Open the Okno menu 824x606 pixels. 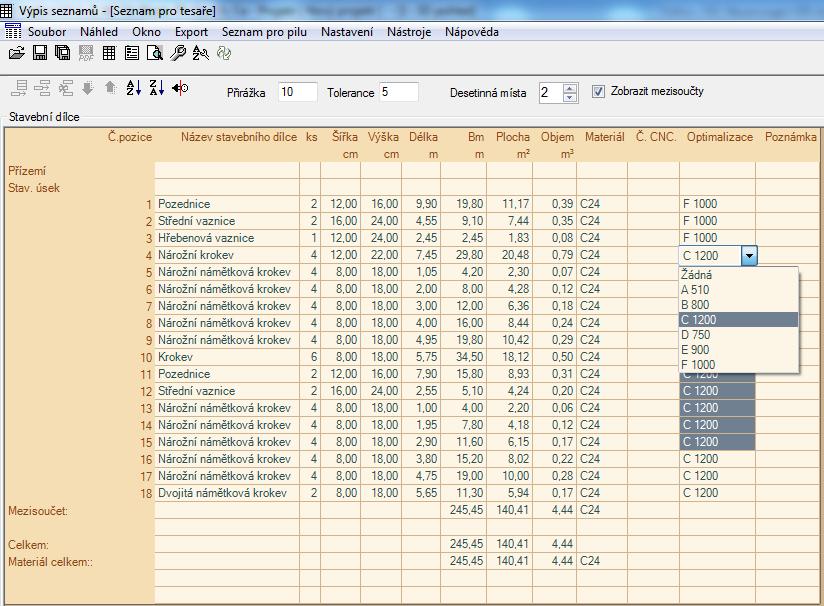tap(146, 32)
